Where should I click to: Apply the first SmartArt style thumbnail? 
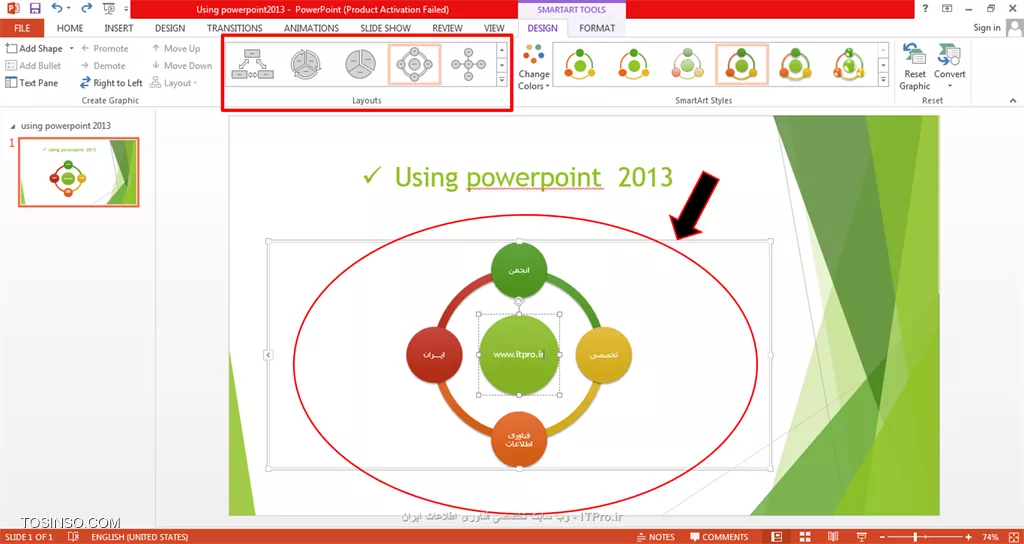click(x=581, y=65)
